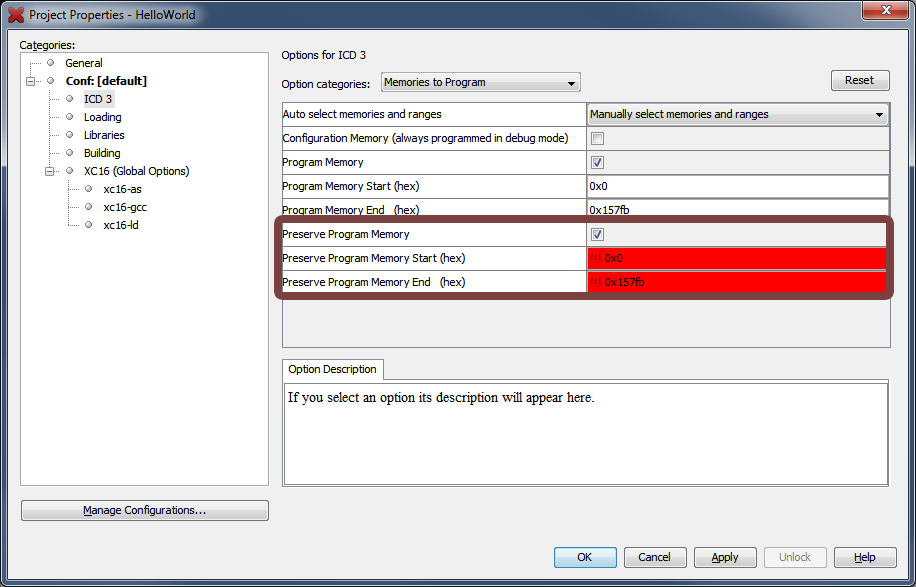The height and width of the screenshot is (587, 916).
Task: Apply the current settings
Action: tap(725, 557)
